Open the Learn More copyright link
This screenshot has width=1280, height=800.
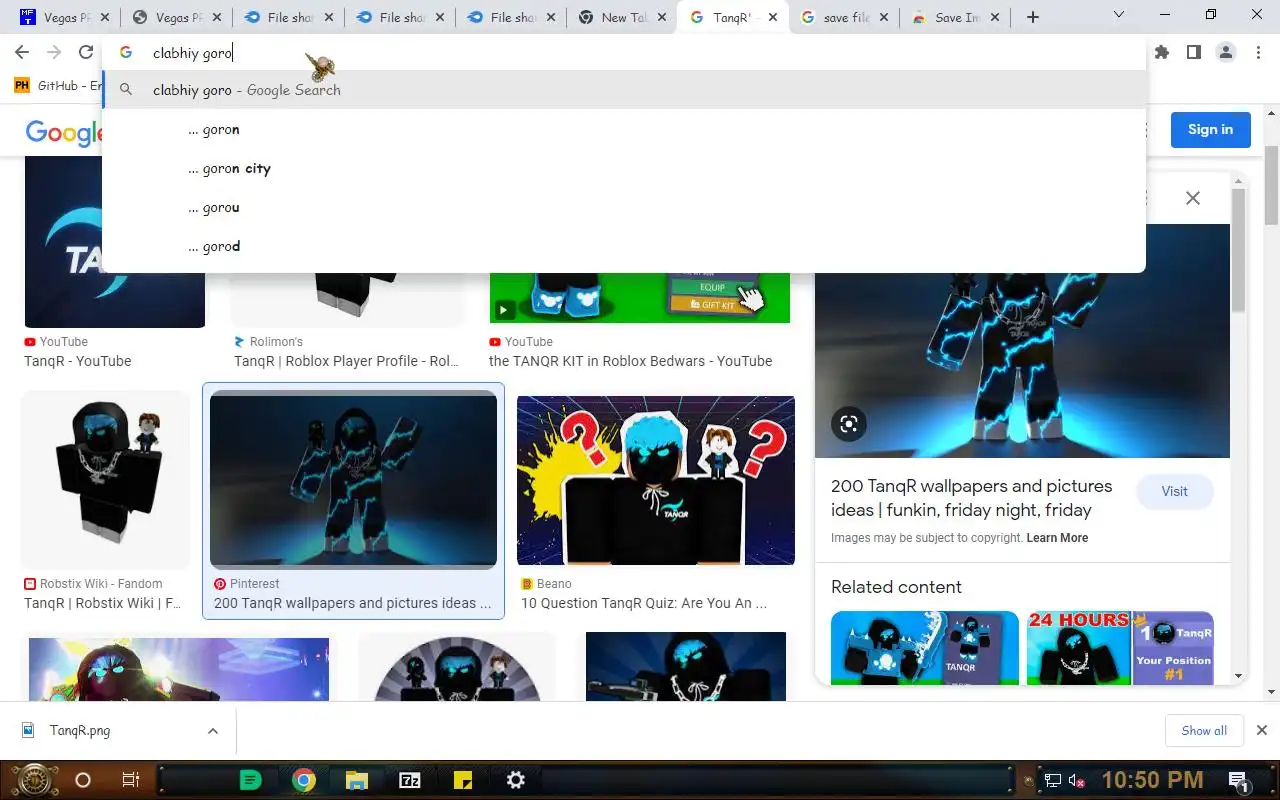coord(1057,538)
